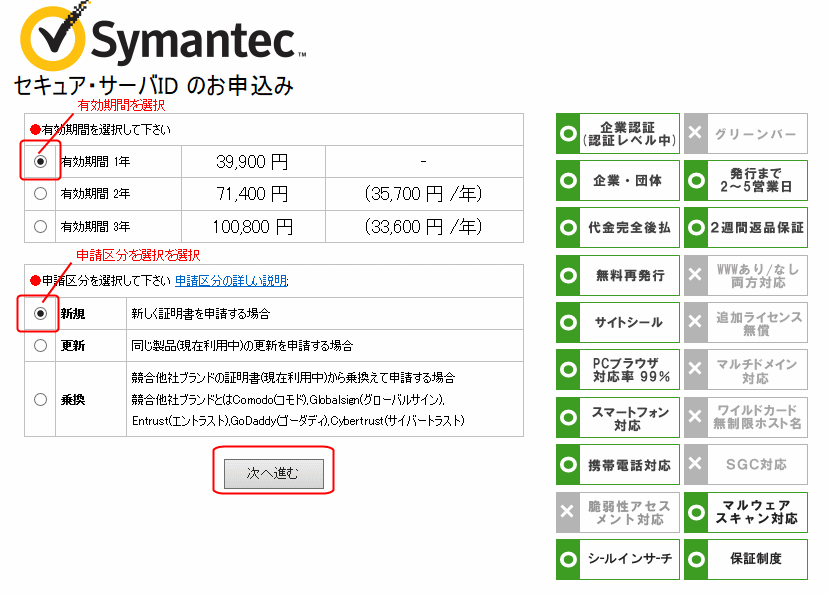Click the SGC対応 feature badge
Viewport: 828px width, 594px height.
tap(746, 465)
